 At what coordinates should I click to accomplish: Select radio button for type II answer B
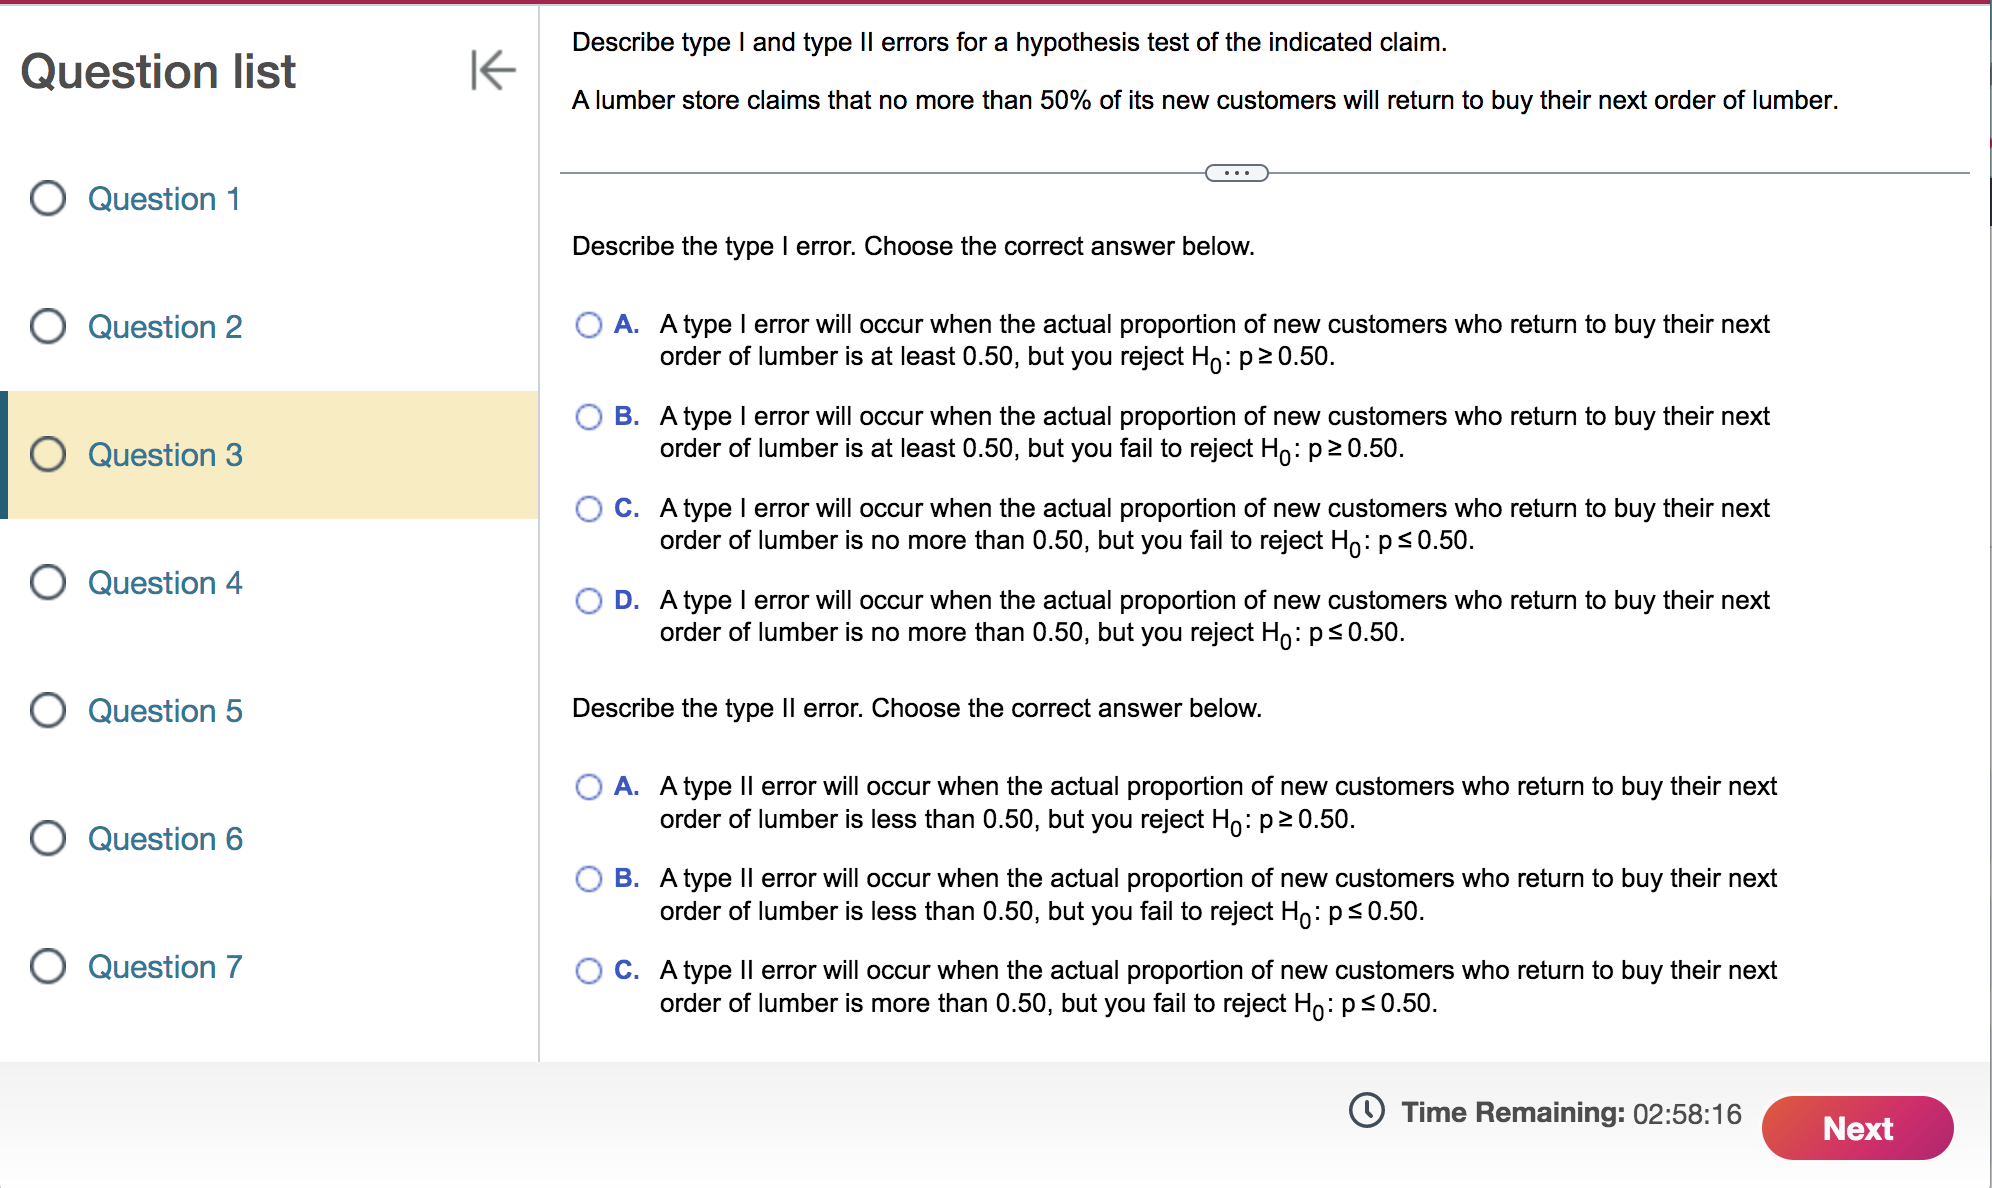[x=589, y=879]
